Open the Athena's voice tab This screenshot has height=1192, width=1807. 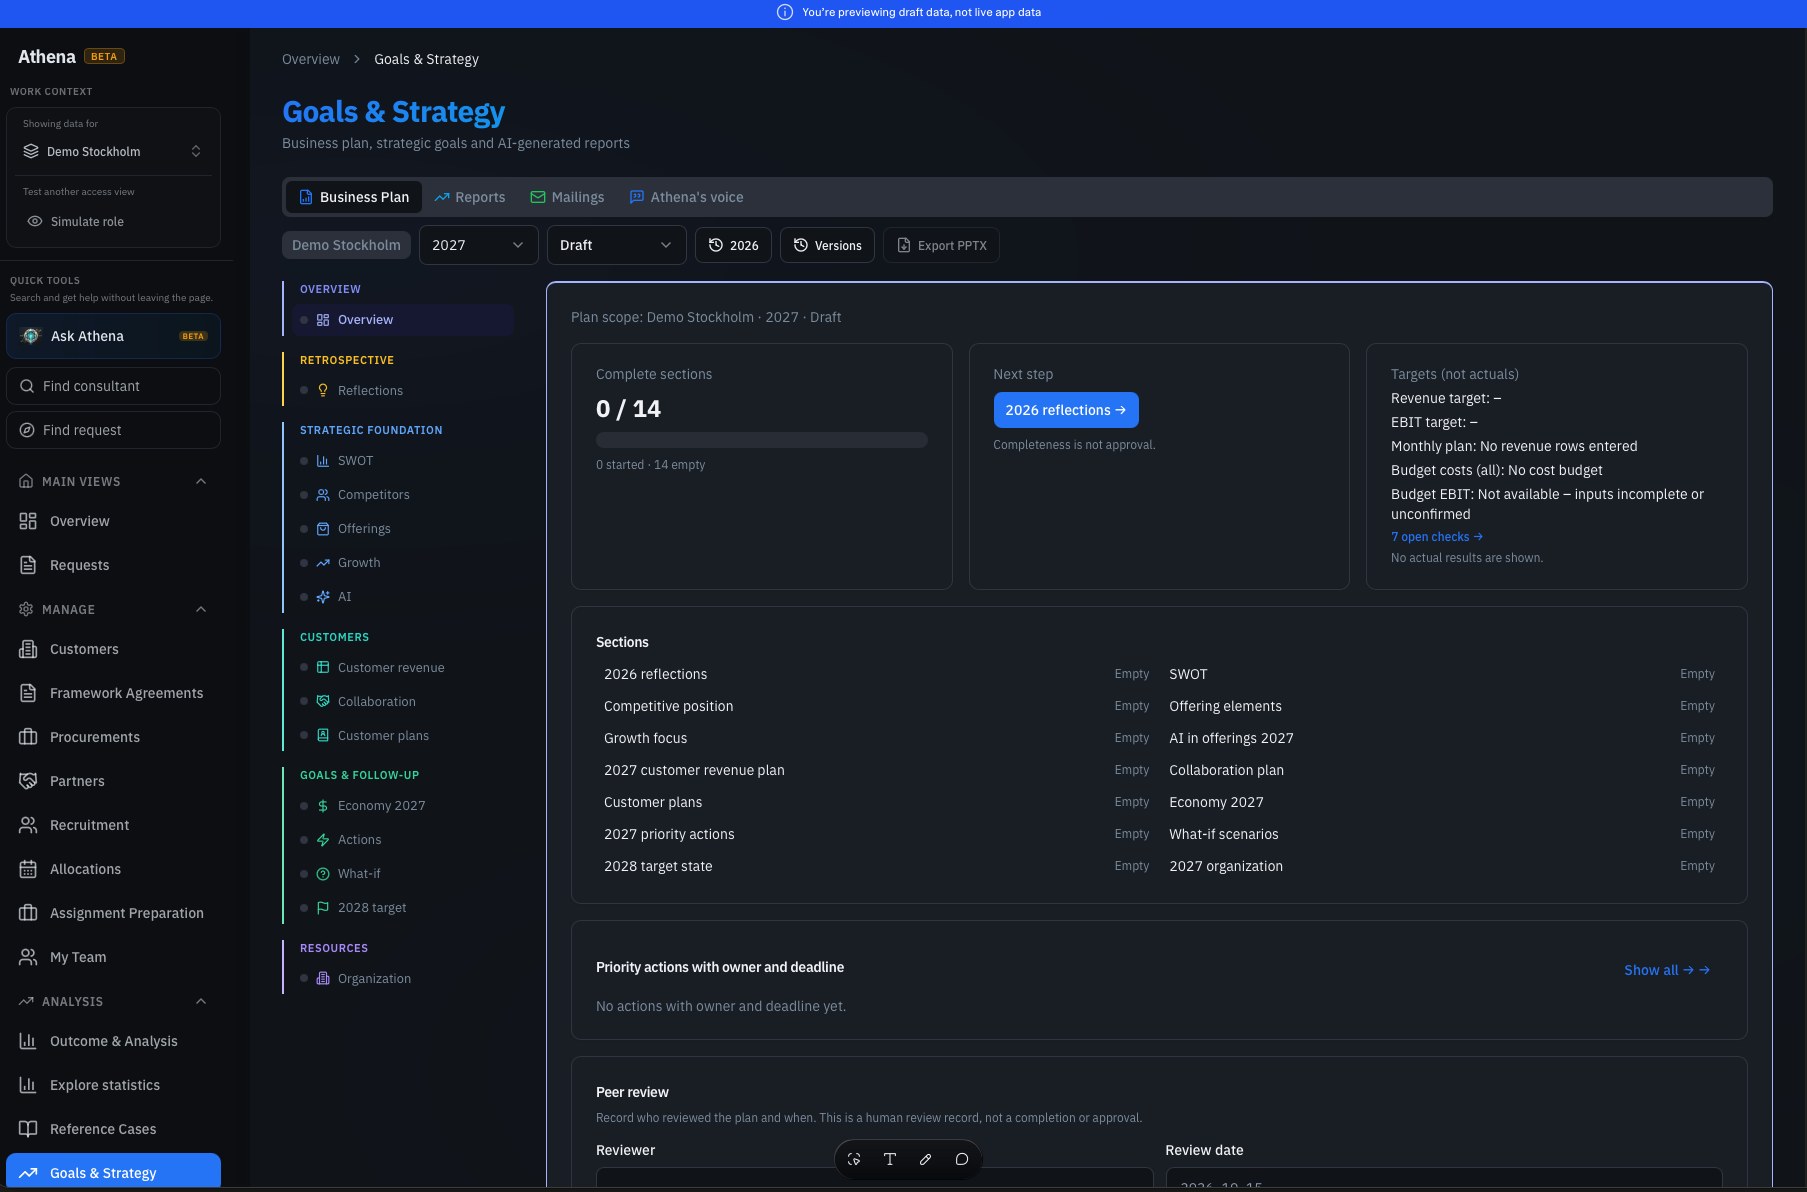coord(686,197)
